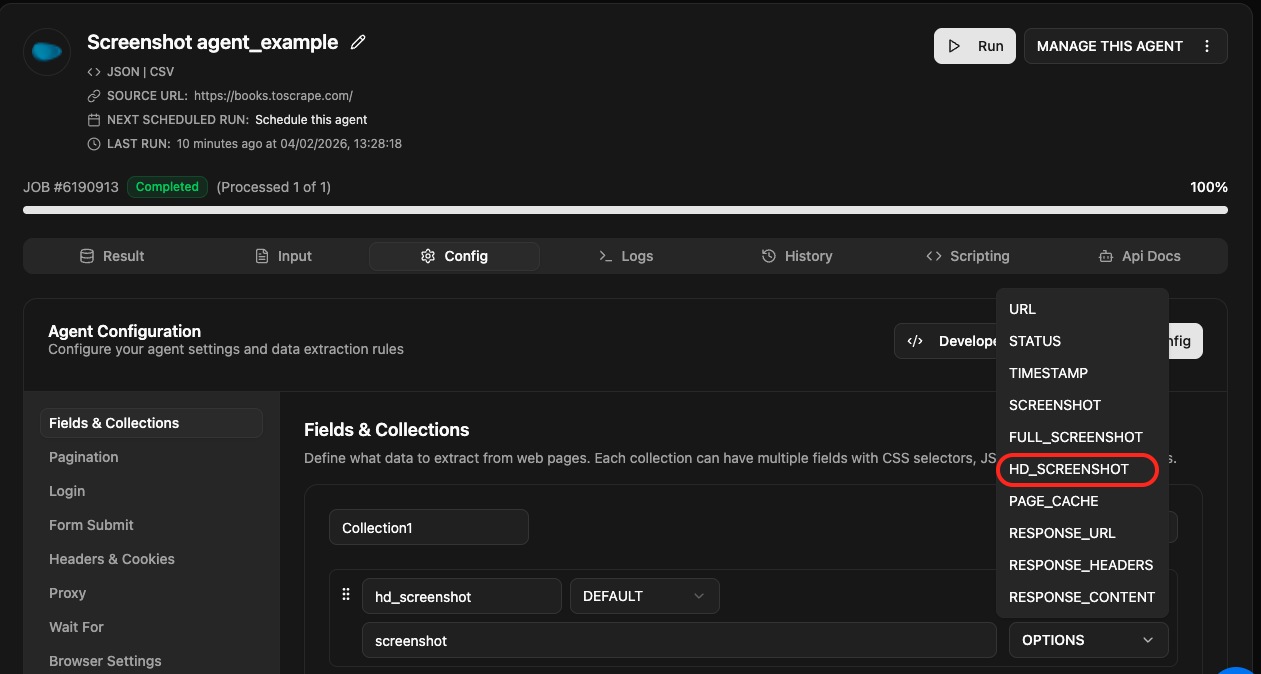
Task: Click the job progress bar
Action: (625, 210)
